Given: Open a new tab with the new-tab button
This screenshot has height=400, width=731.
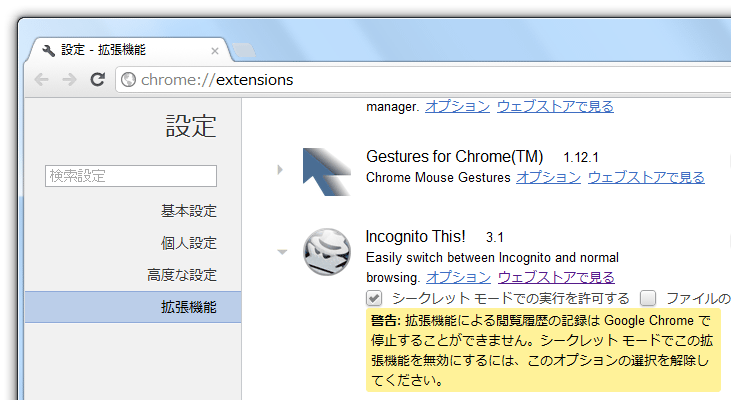Looking at the screenshot, I should (244, 50).
